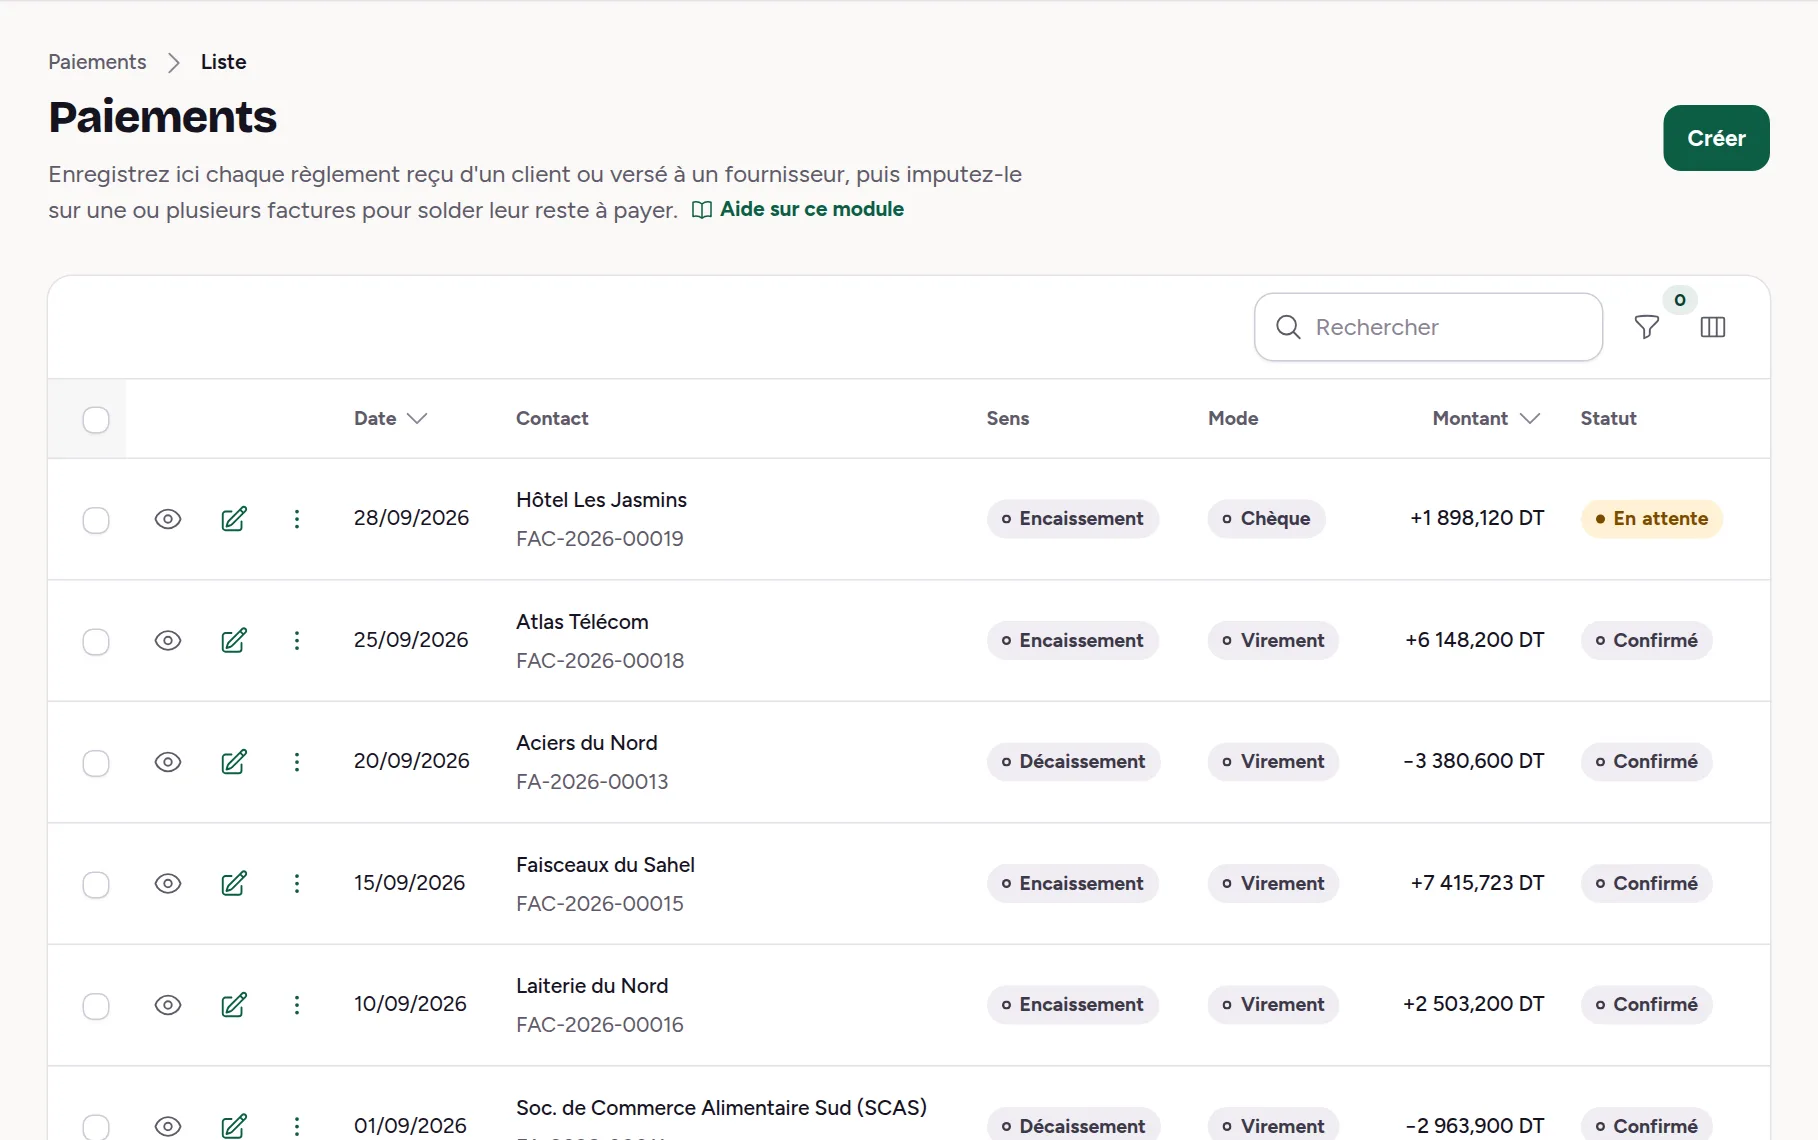View the Aciers du Nord payment
Screen dimensions: 1818x1140
[x=168, y=762]
